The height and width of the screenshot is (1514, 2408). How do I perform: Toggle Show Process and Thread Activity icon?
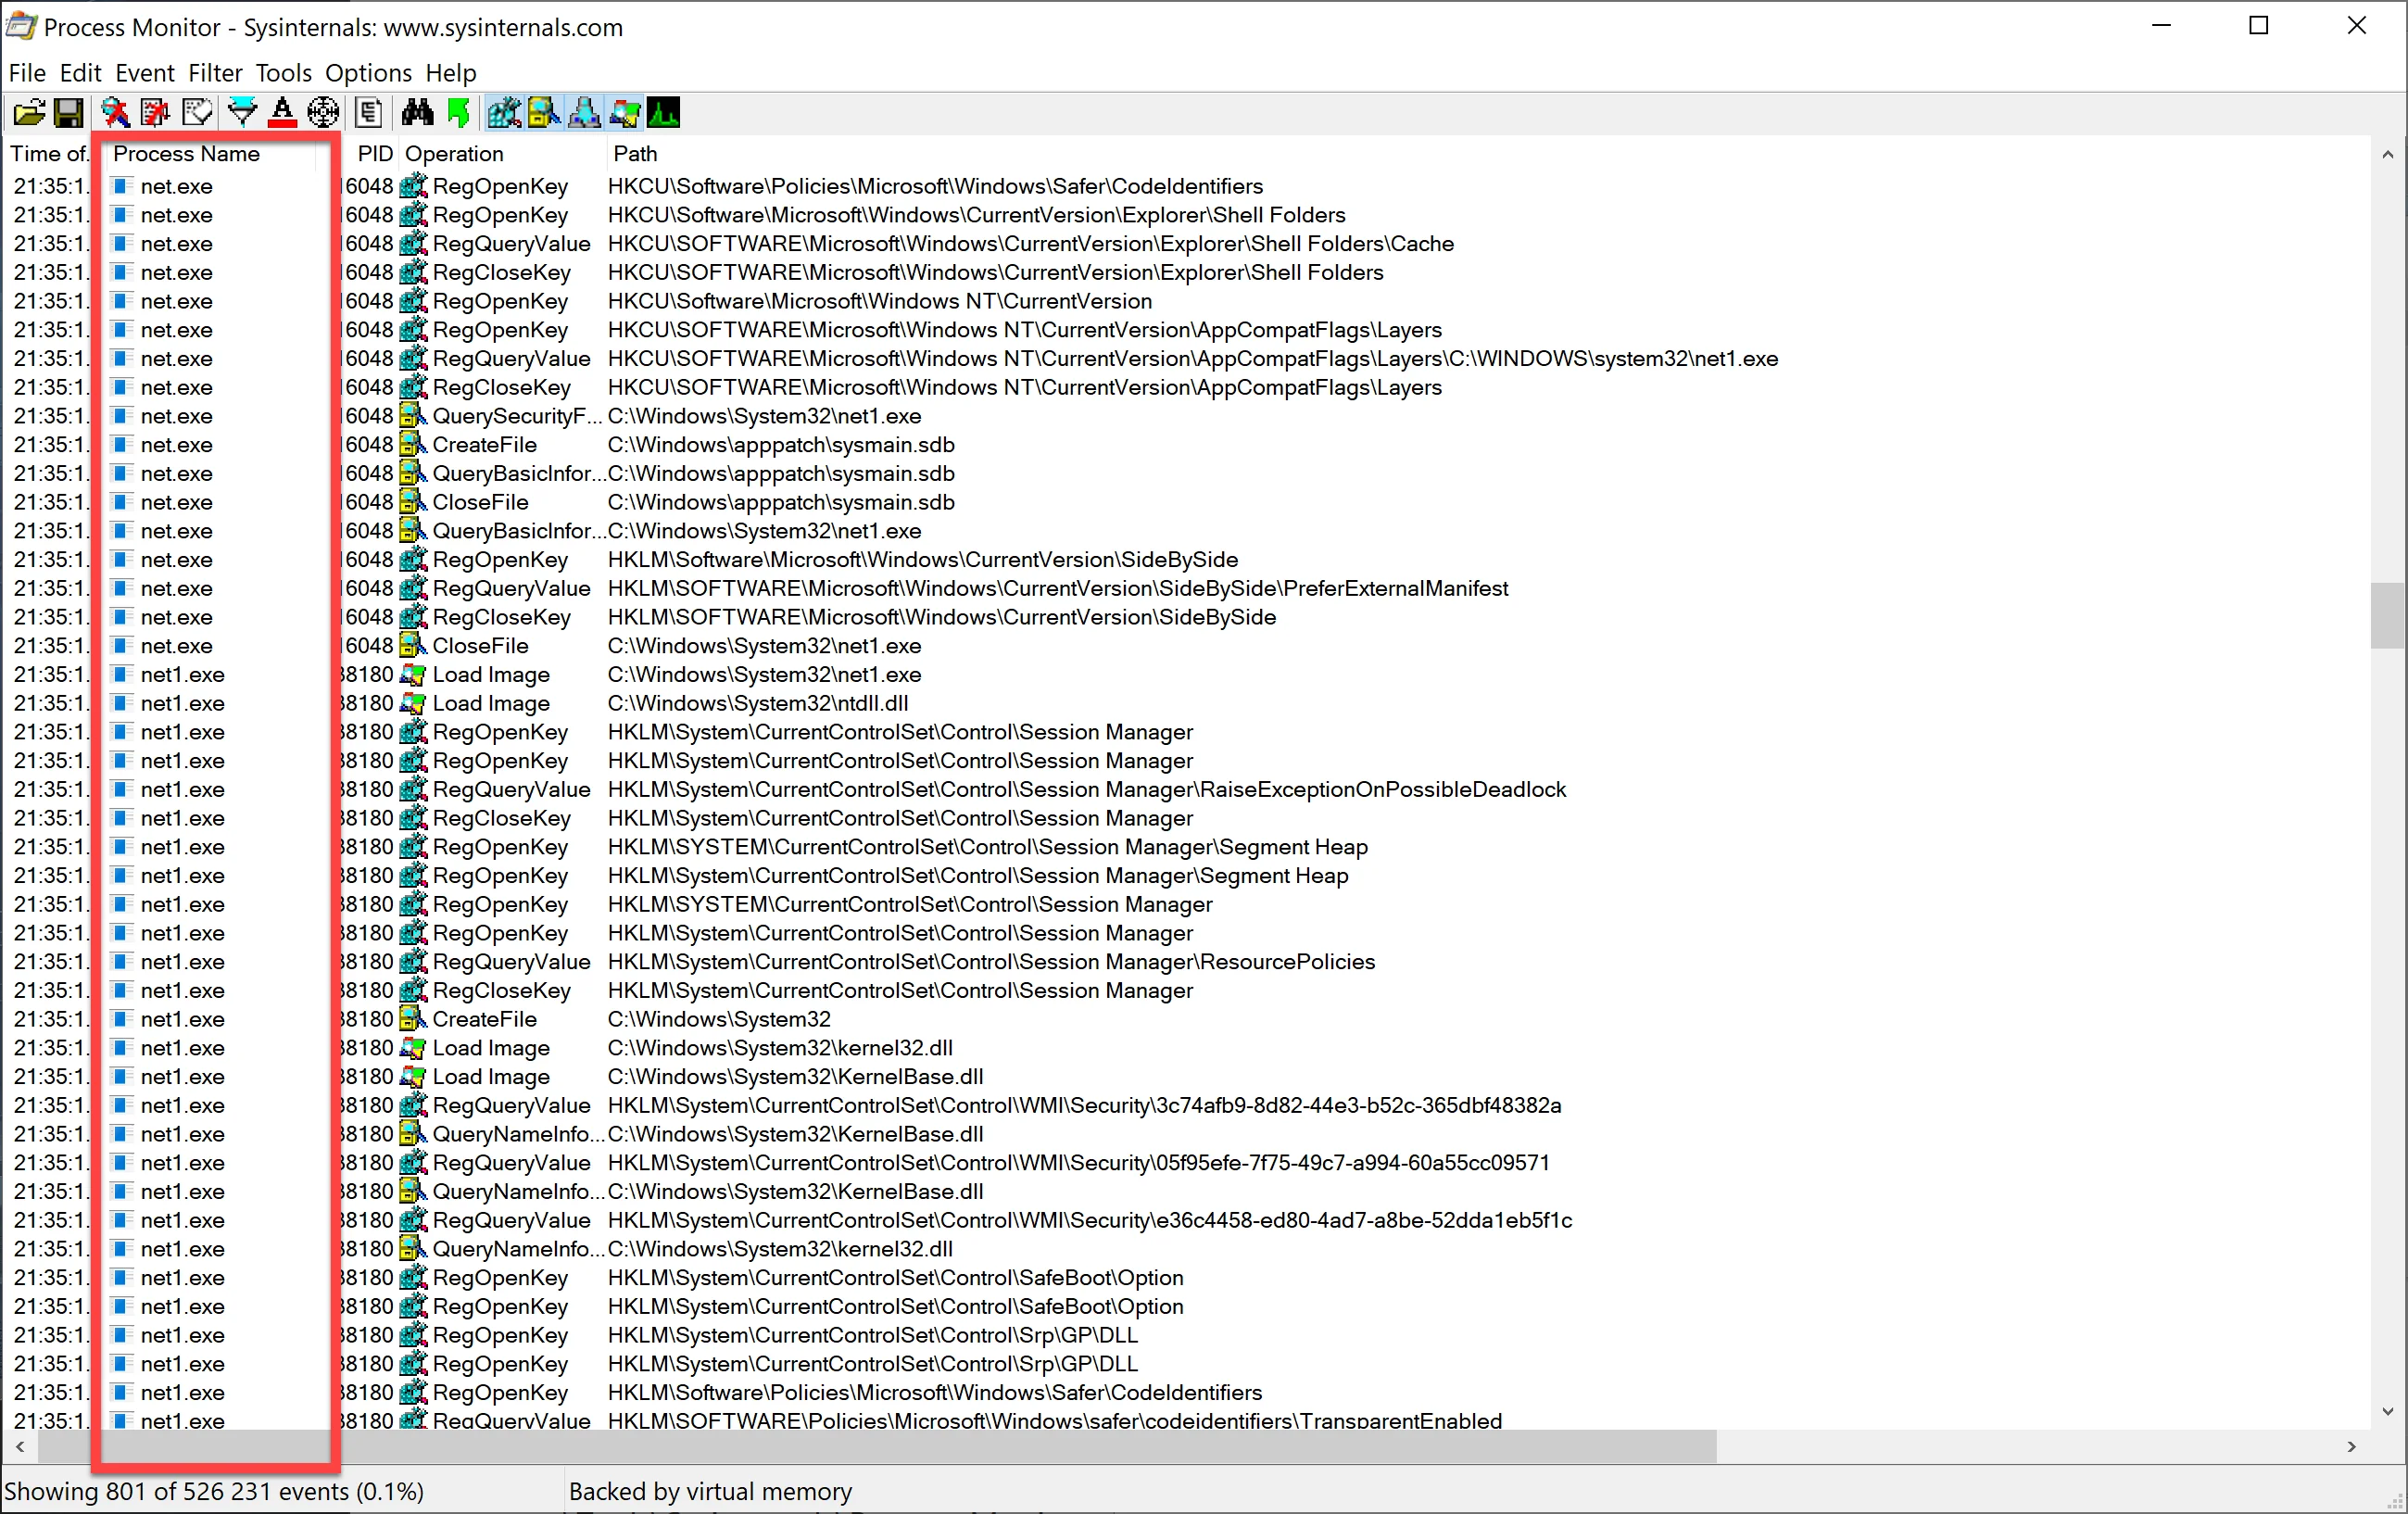(625, 113)
